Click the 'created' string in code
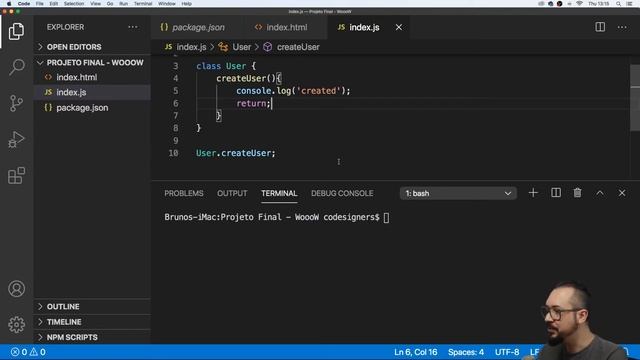Viewport: 640px width, 360px height. coord(318,91)
